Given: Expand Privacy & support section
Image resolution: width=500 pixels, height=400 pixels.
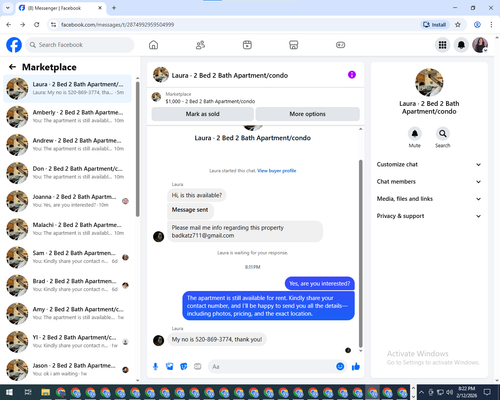Looking at the screenshot, I should coord(429,216).
